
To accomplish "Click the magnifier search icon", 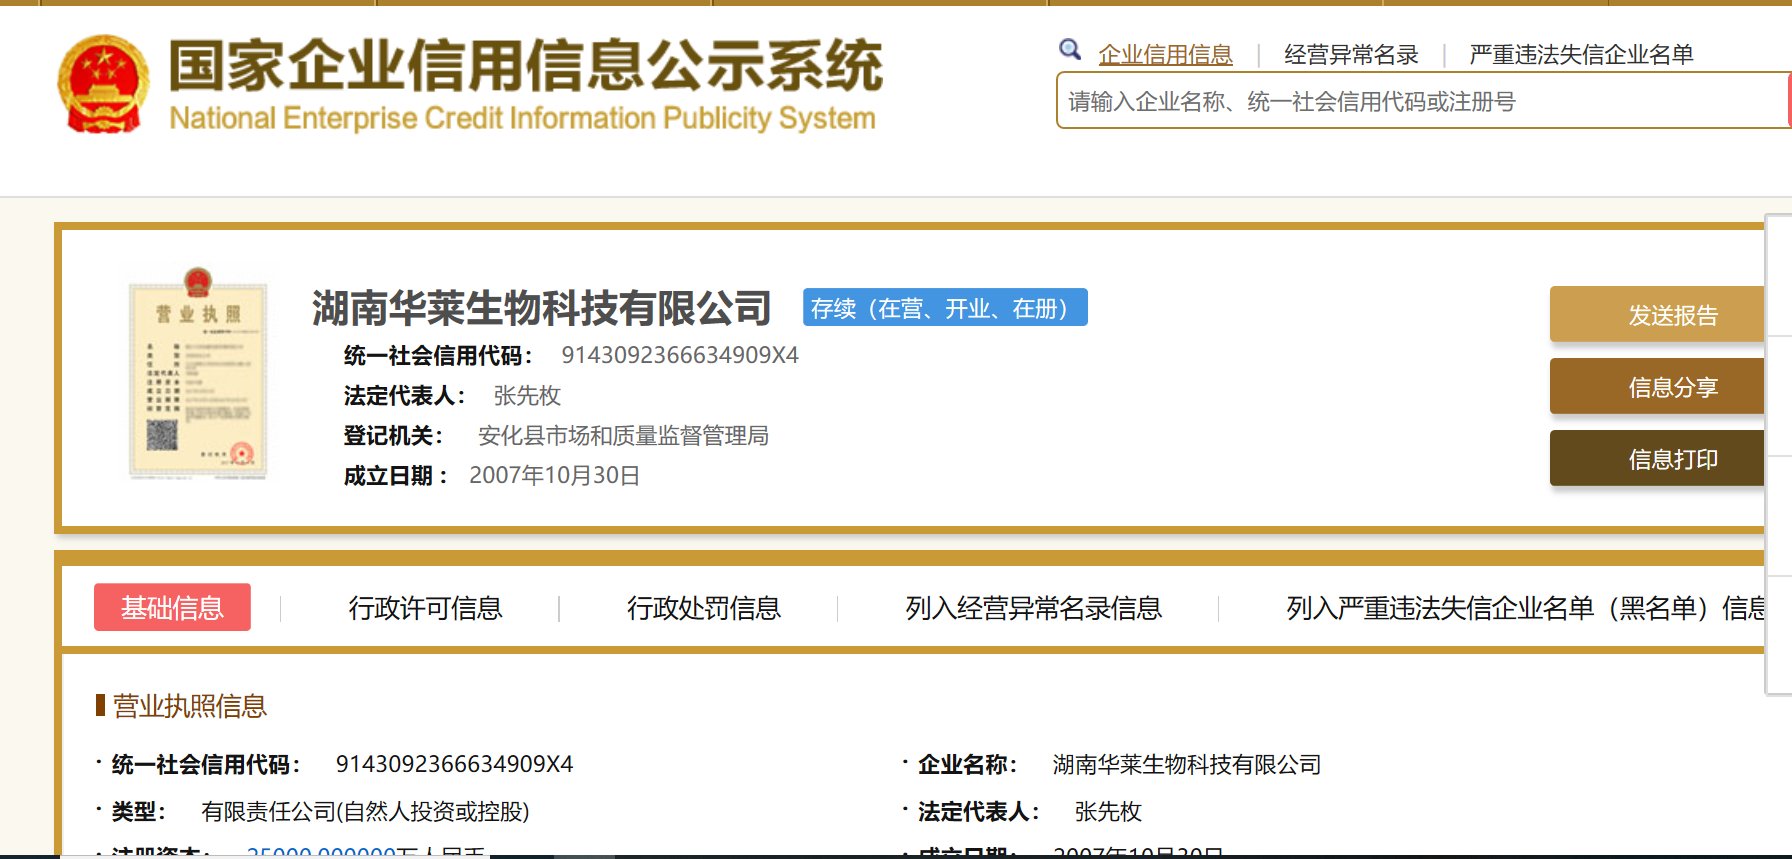I will coord(1070,50).
